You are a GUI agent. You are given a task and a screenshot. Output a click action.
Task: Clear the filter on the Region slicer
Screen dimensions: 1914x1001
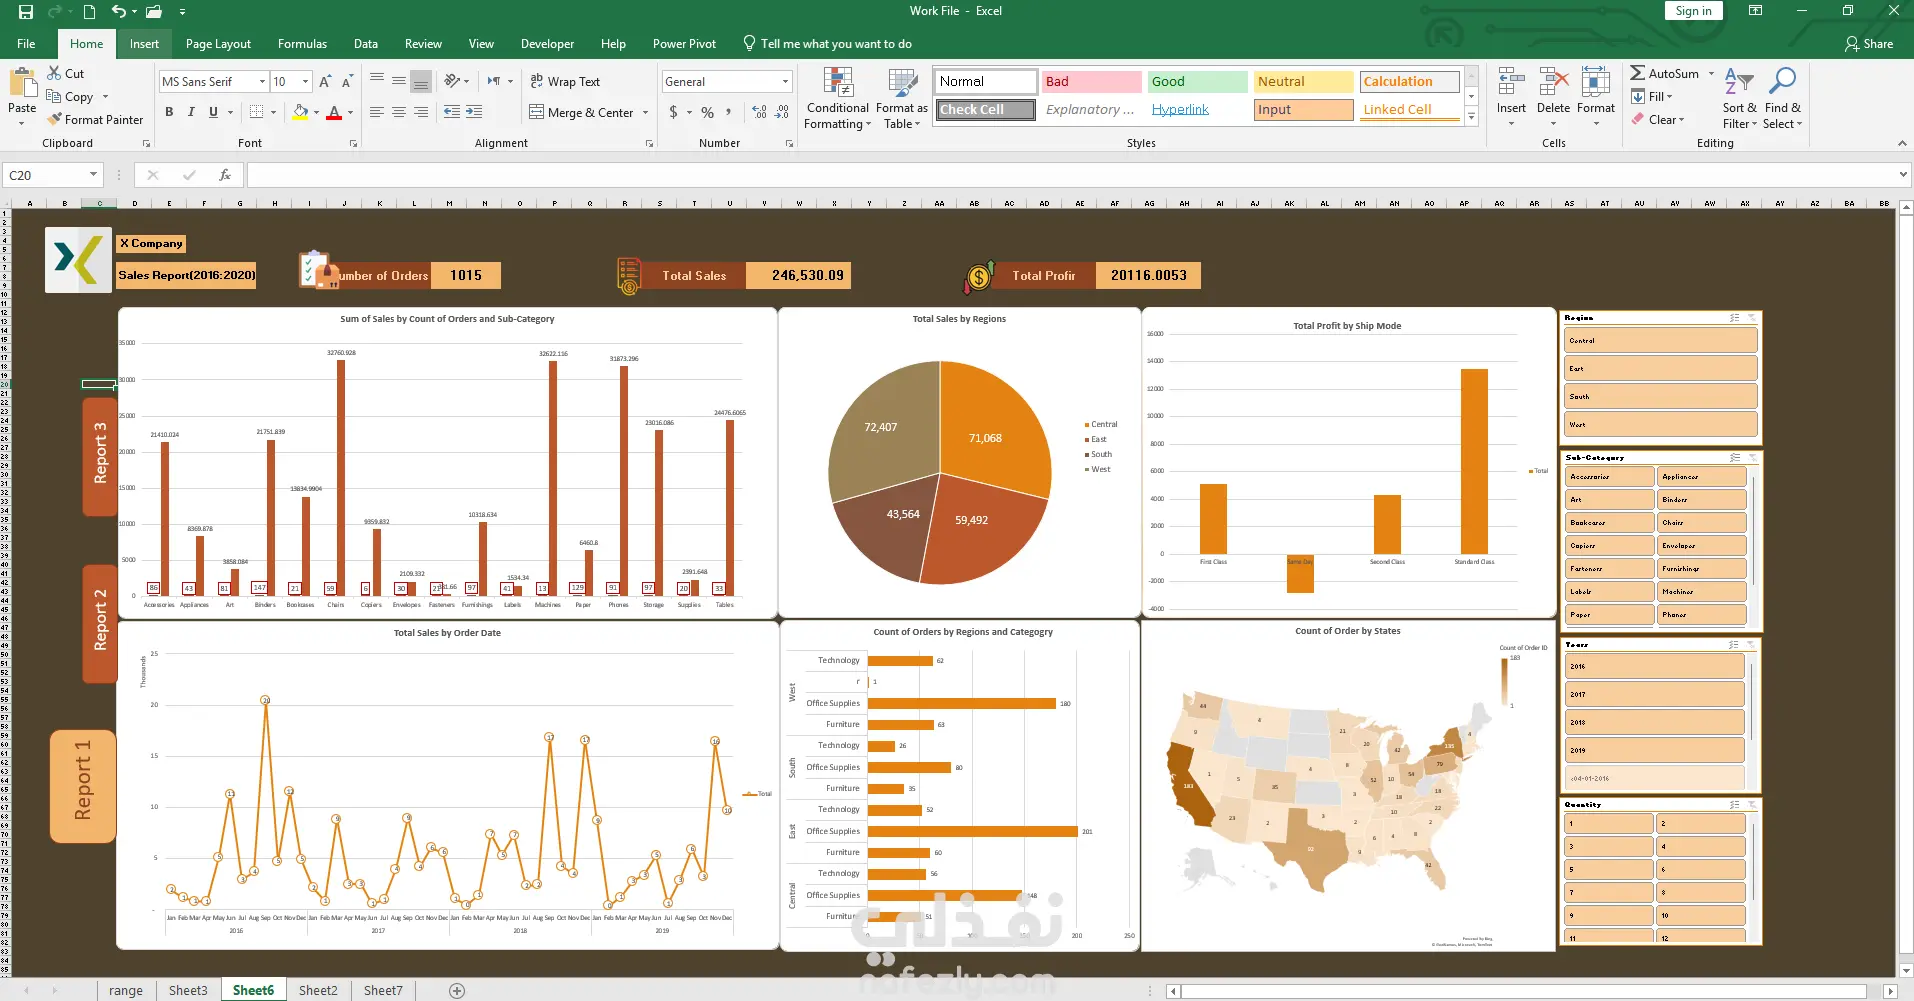click(x=1751, y=318)
